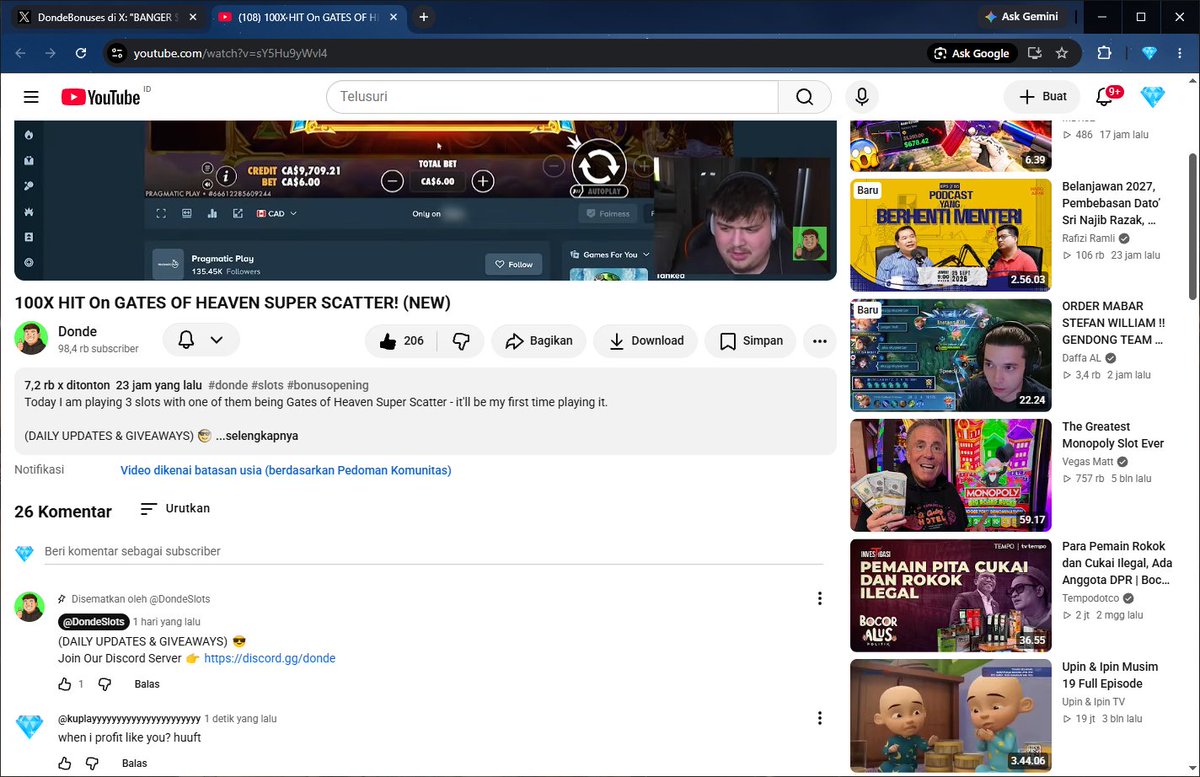The height and width of the screenshot is (777, 1200).
Task: Focus the Telusuri search field
Action: (552, 97)
